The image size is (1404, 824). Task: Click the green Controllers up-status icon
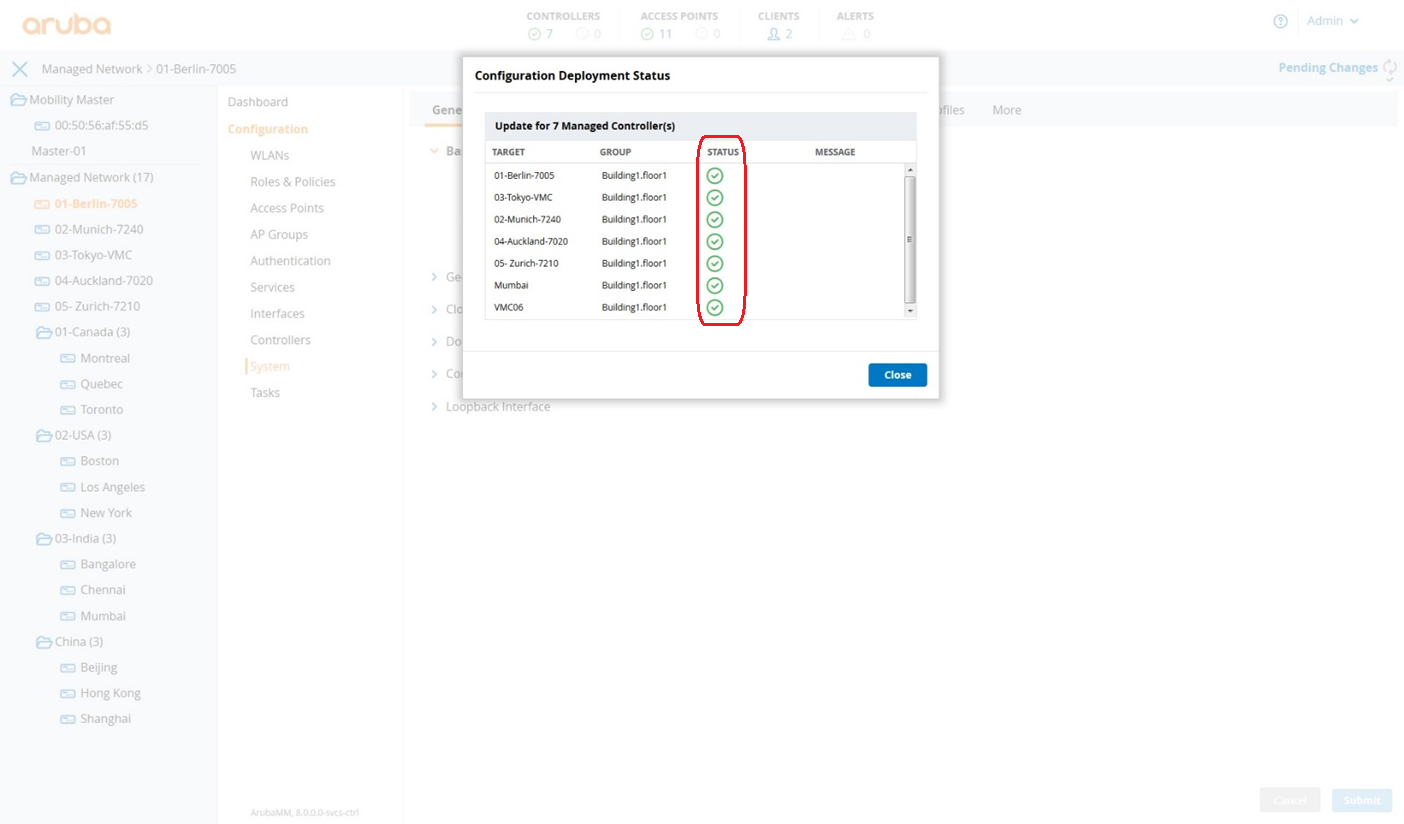(534, 34)
